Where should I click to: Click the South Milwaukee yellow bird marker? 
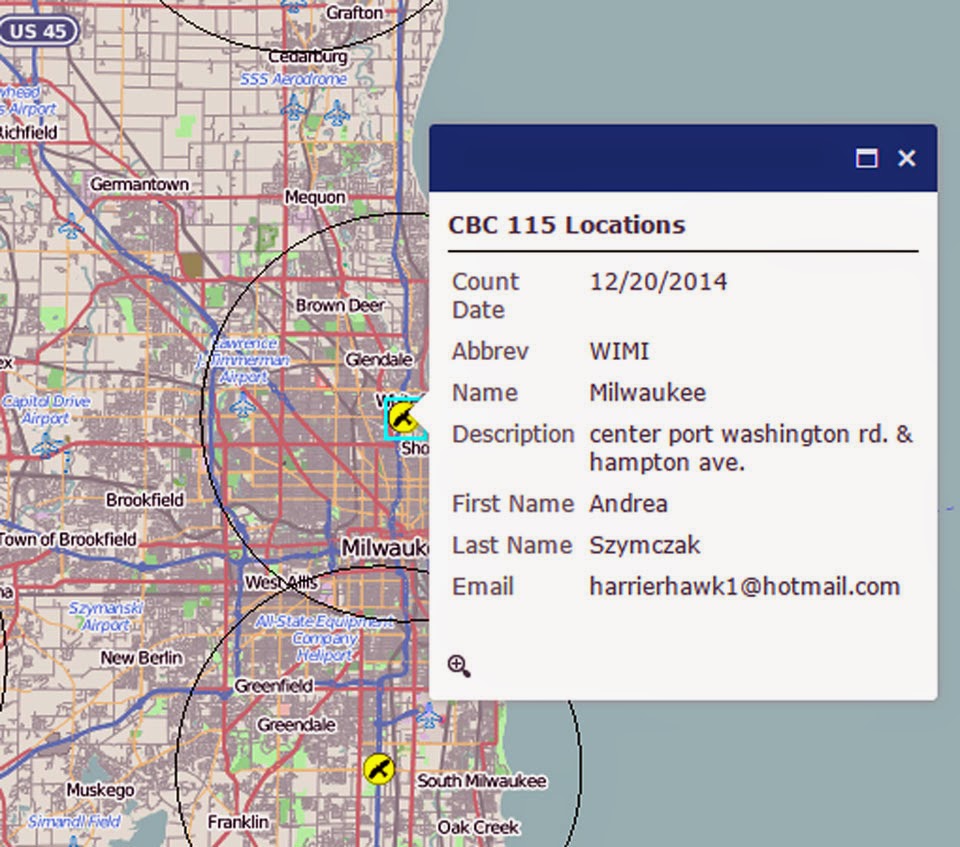click(378, 769)
